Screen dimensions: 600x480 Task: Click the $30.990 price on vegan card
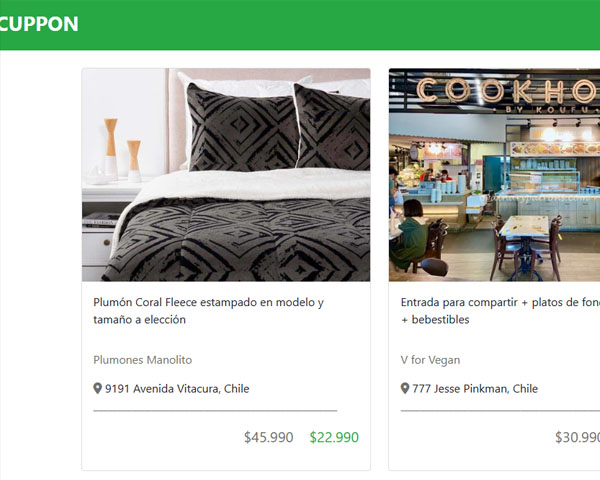pos(577,437)
